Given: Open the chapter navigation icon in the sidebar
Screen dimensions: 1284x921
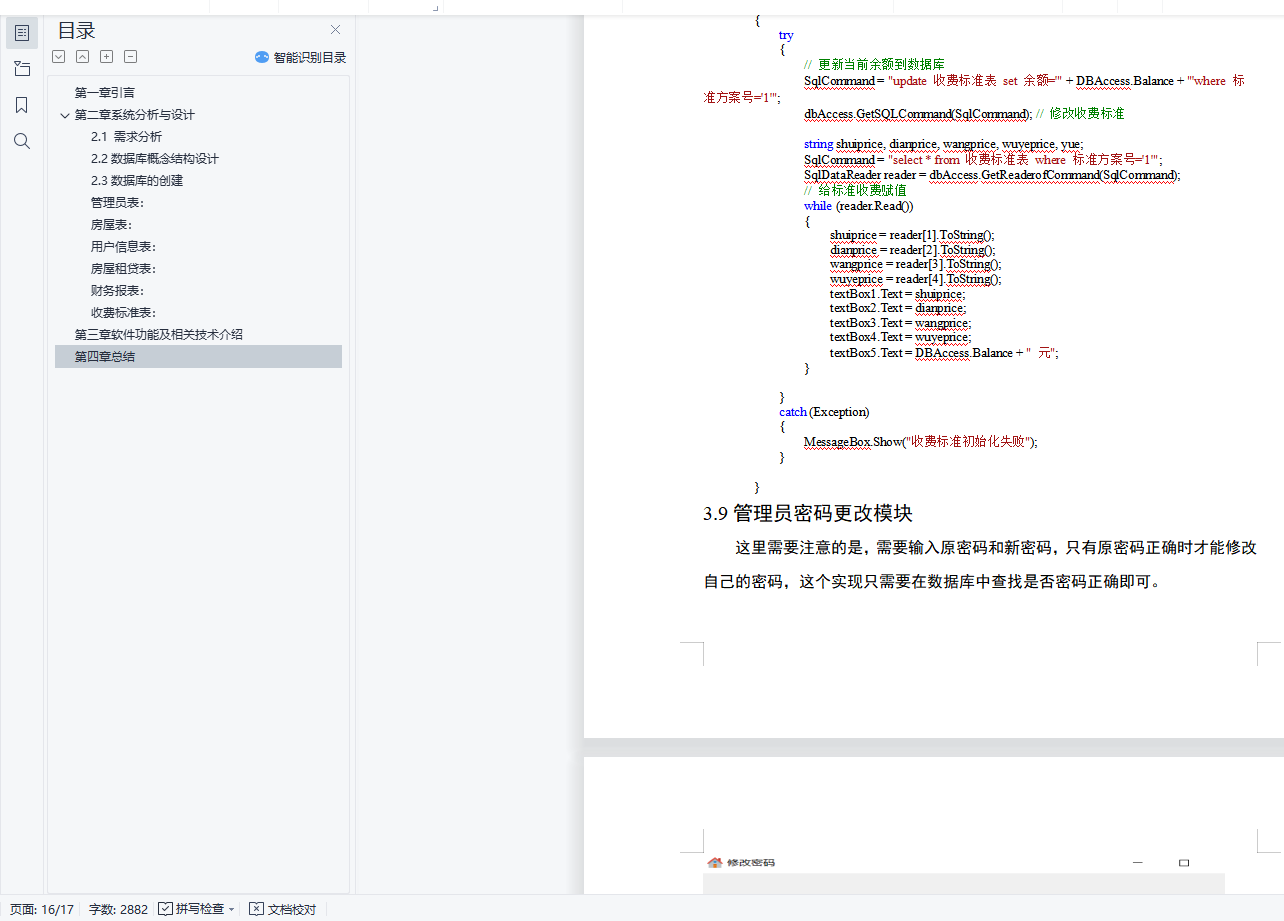Looking at the screenshot, I should point(22,69).
